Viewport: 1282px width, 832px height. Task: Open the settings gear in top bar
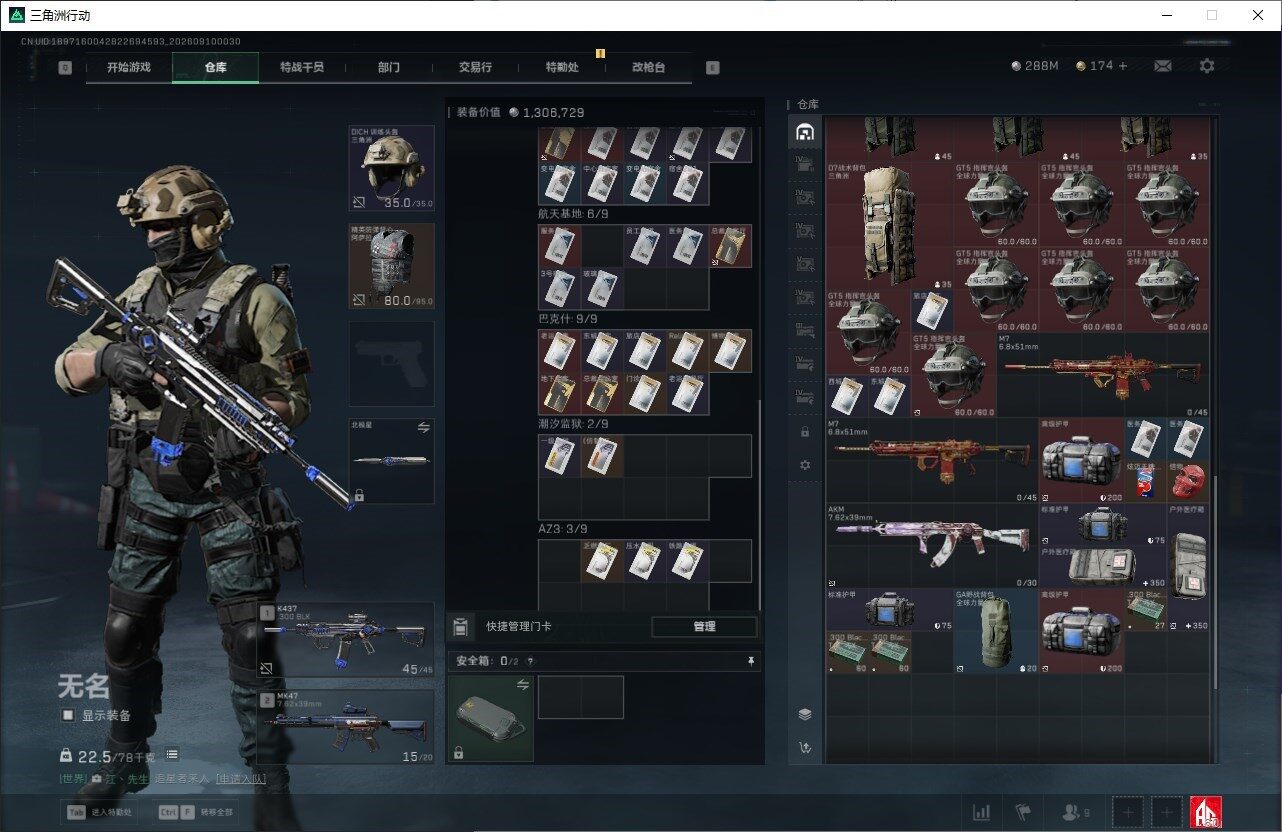[x=1207, y=66]
